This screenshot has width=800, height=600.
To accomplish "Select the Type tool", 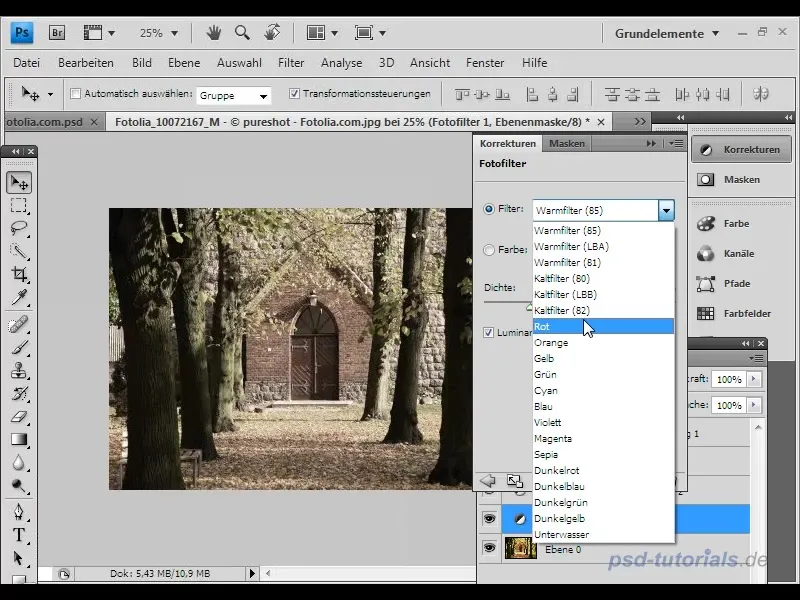I will [19, 535].
